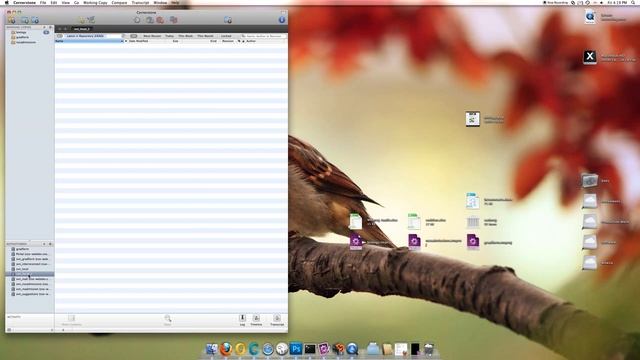Select the first folder in Working Copies
This screenshot has height=360, width=640.
pyautogui.click(x=29, y=32)
